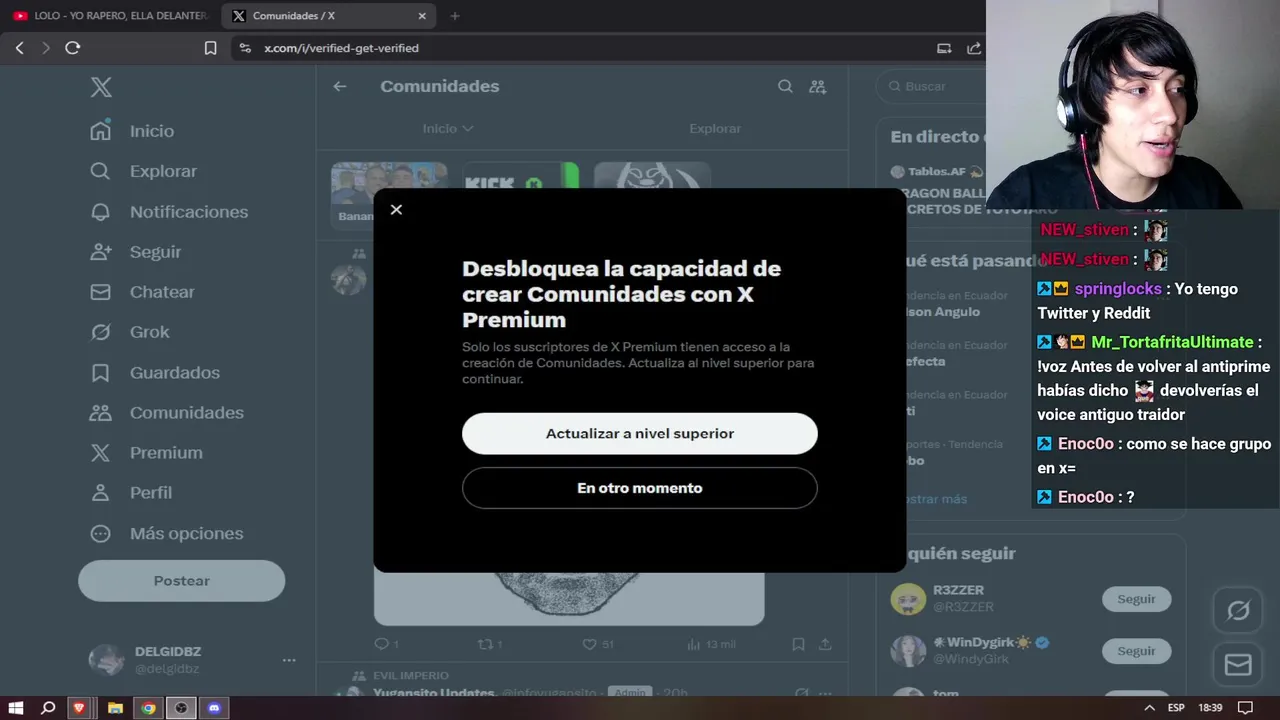Open Windows Start menu

click(16, 708)
